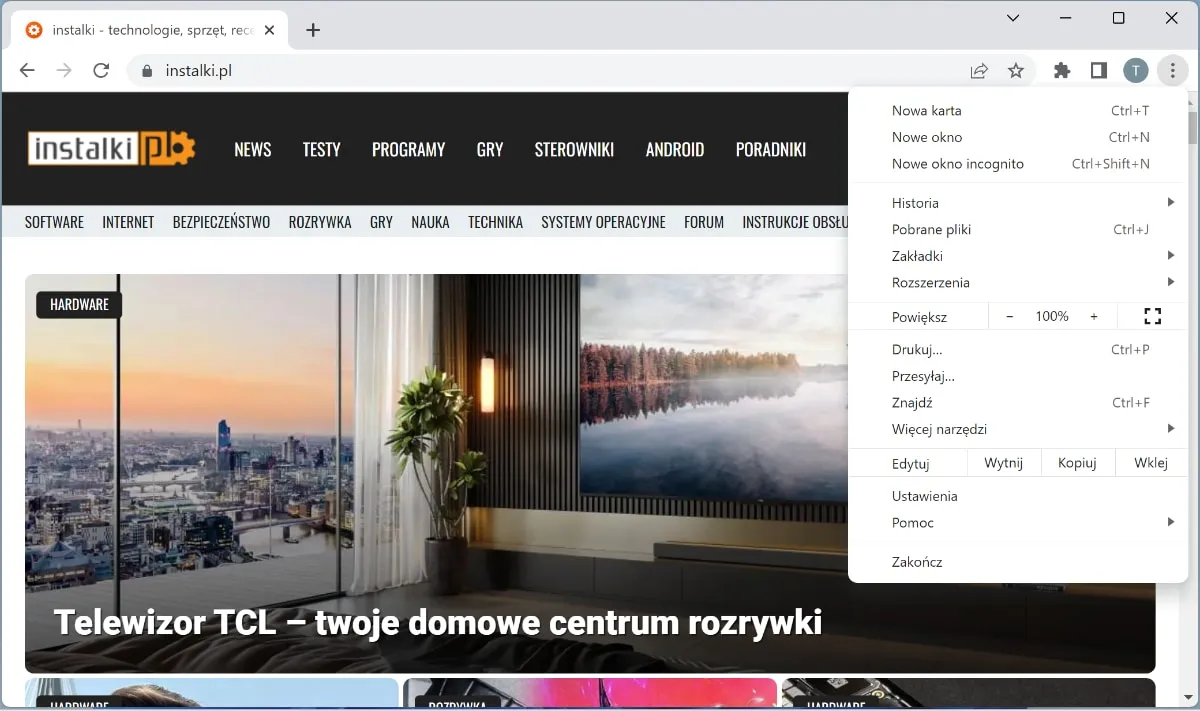Open the FORUM link
The image size is (1200, 711).
tap(704, 222)
